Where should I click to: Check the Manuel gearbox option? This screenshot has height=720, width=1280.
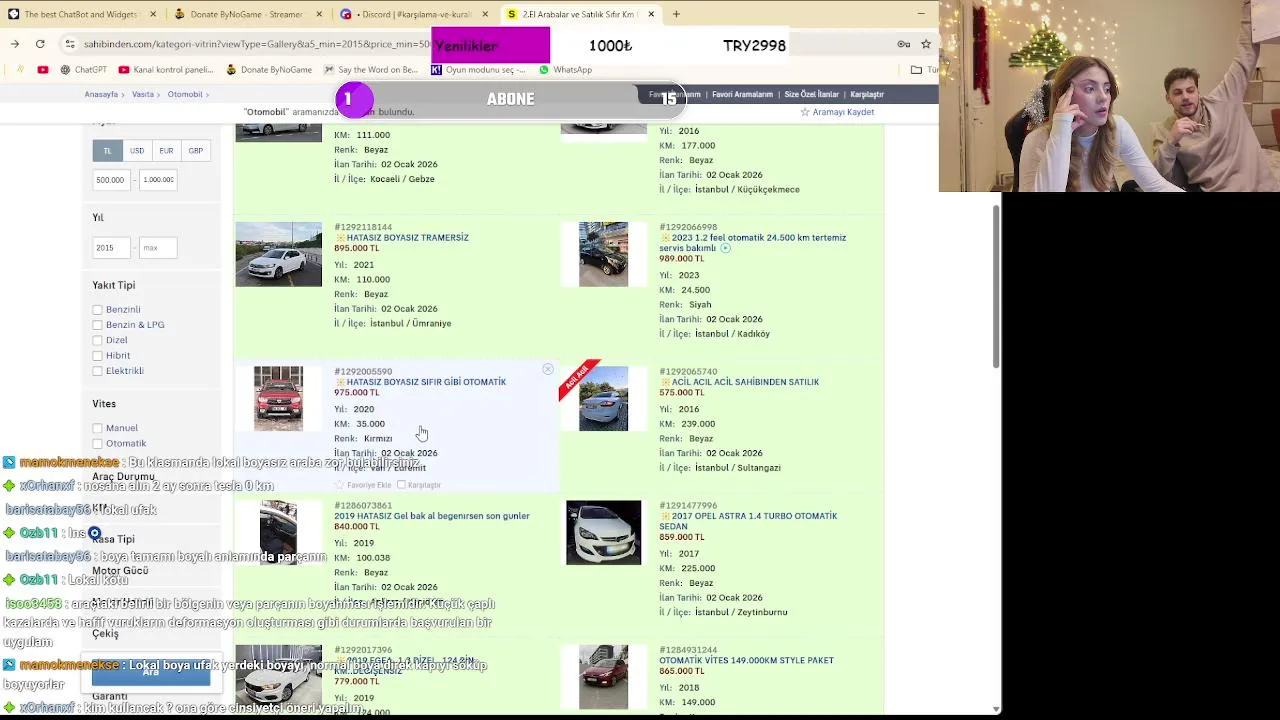point(97,428)
